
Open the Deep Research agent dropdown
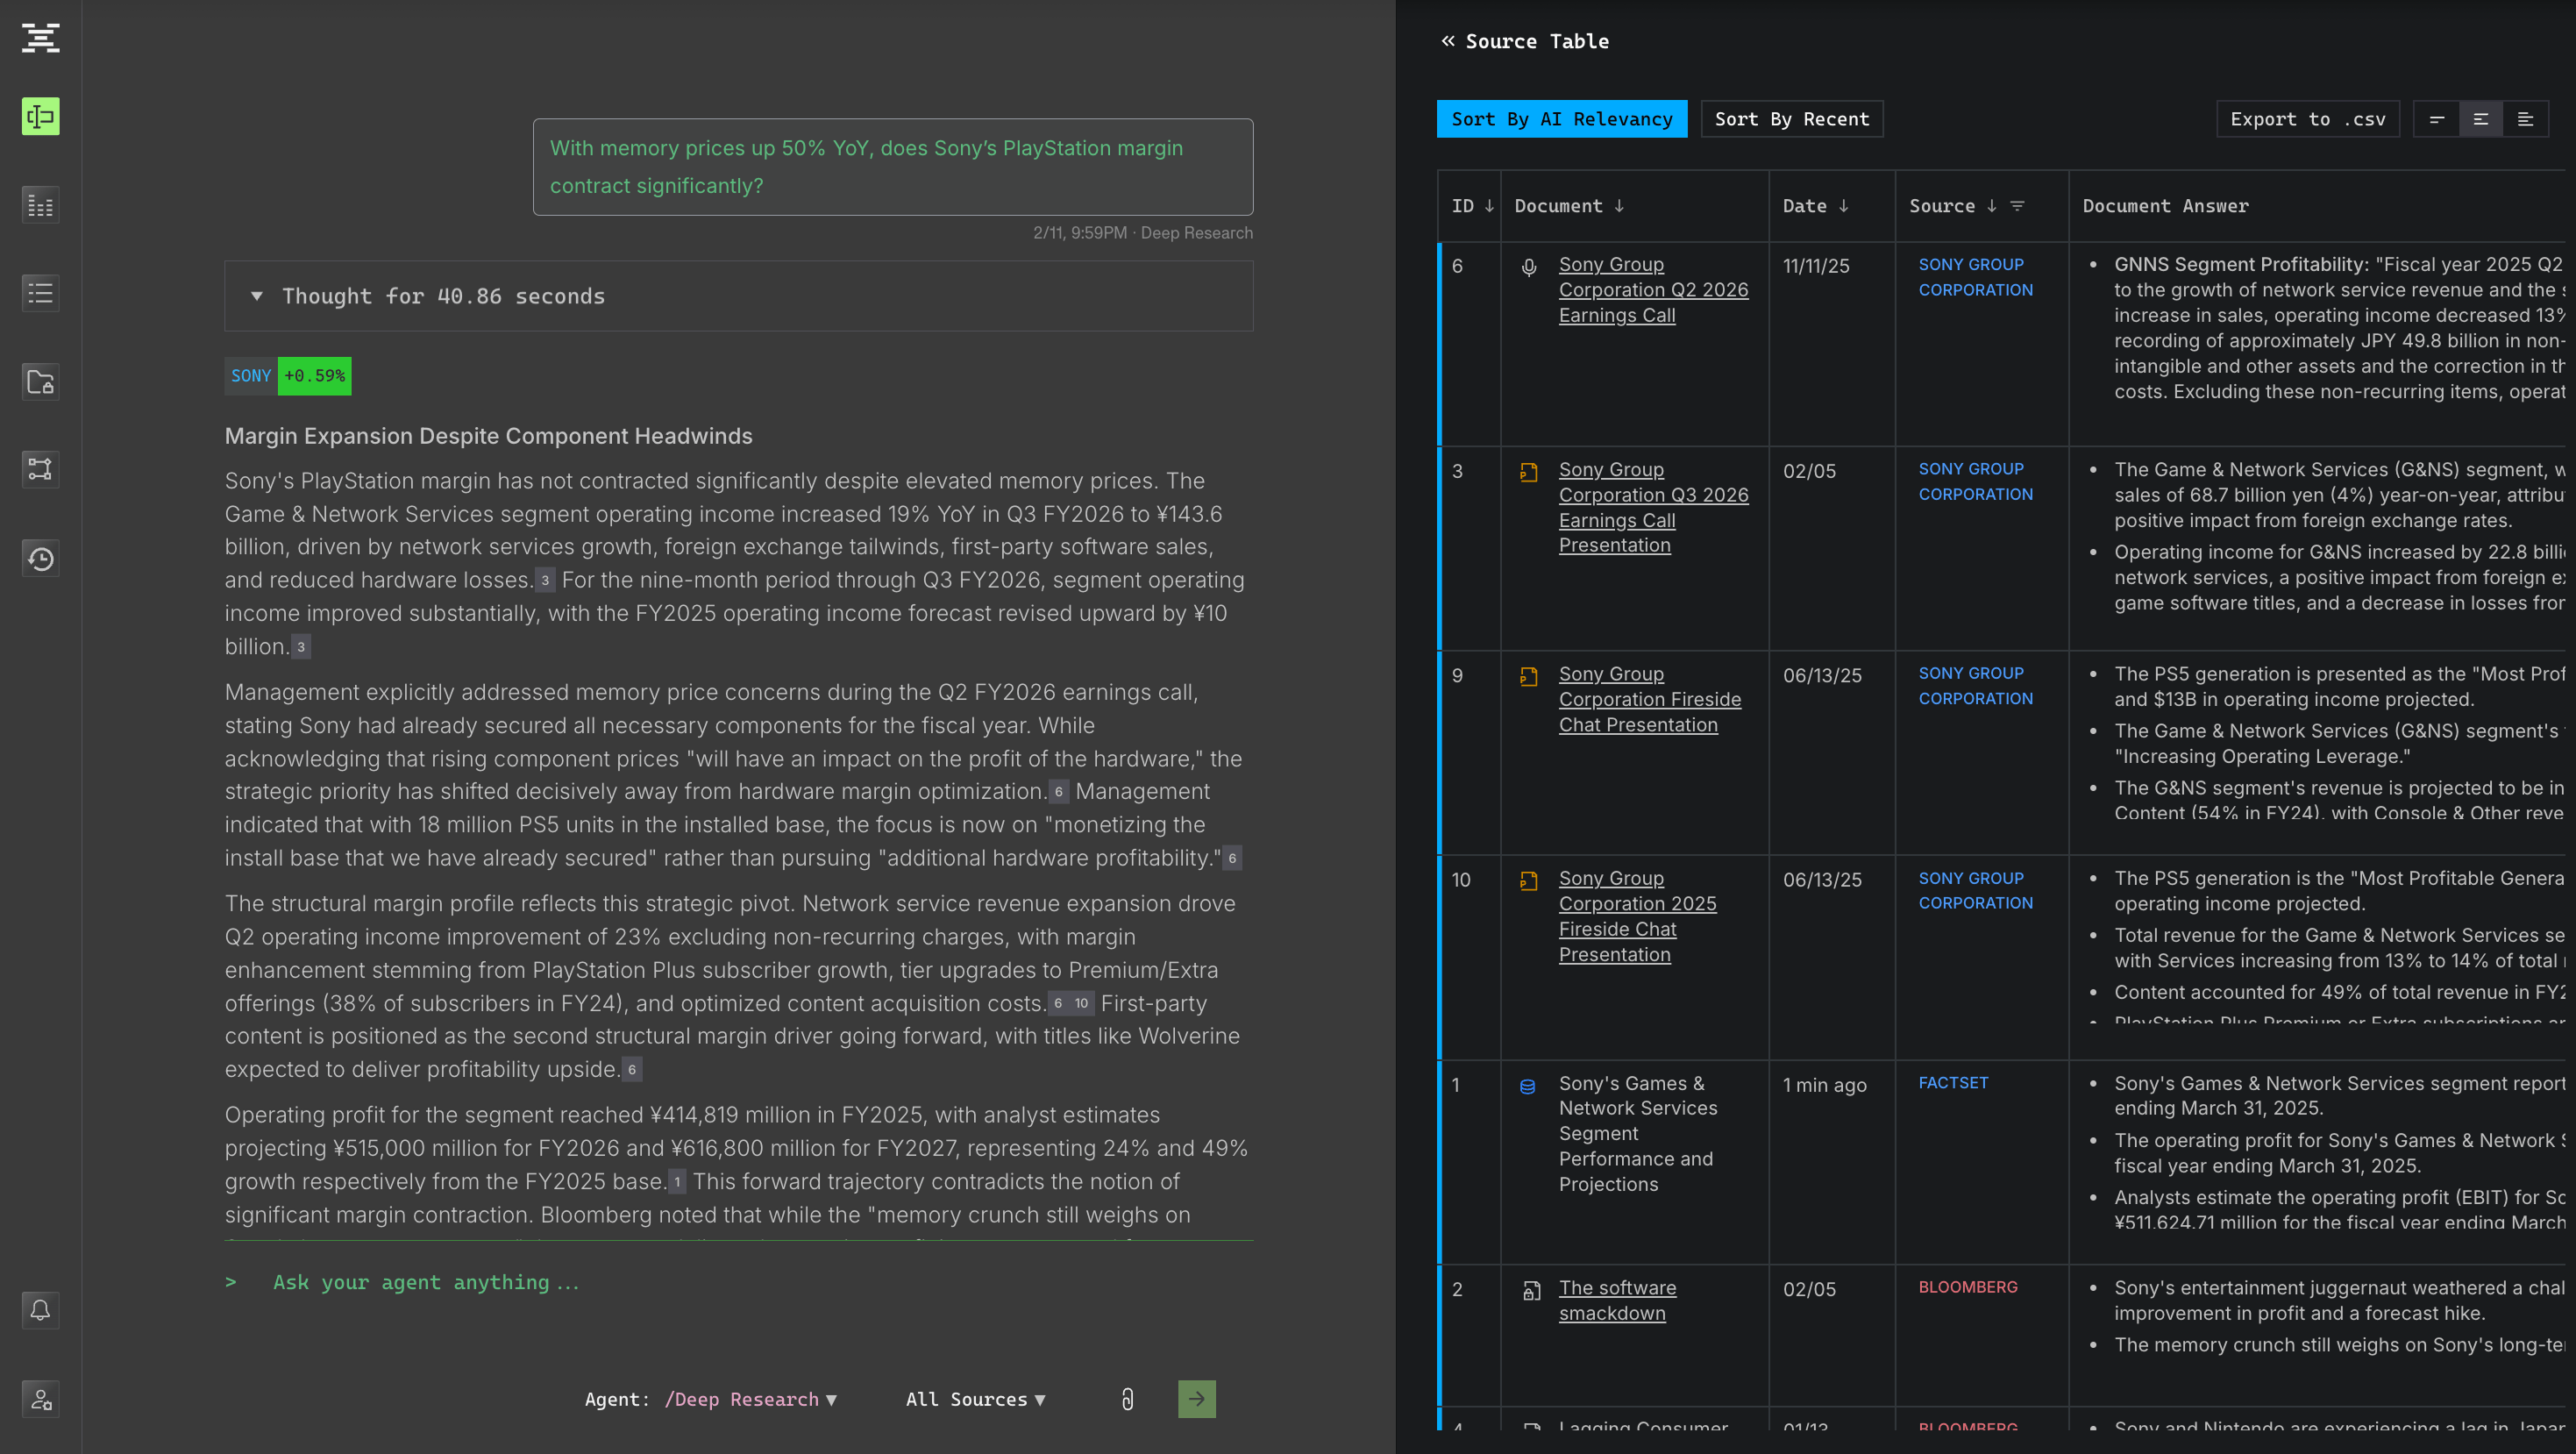point(750,1399)
